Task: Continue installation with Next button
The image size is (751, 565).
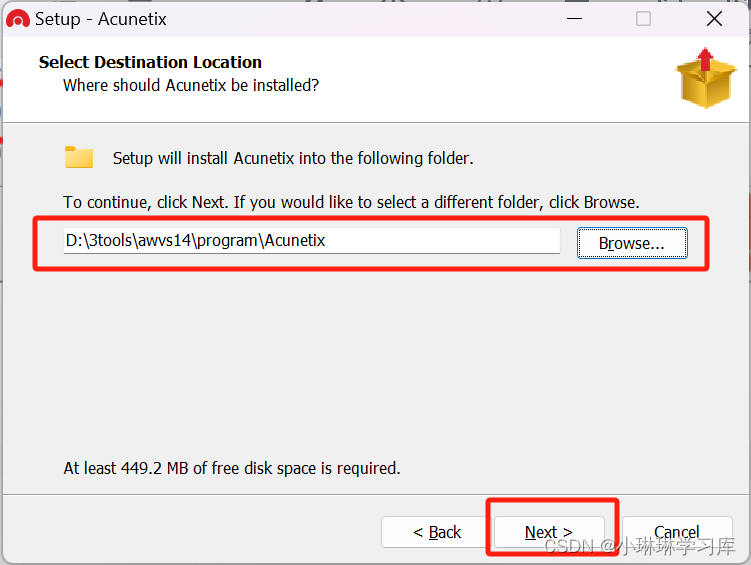Action: [549, 532]
